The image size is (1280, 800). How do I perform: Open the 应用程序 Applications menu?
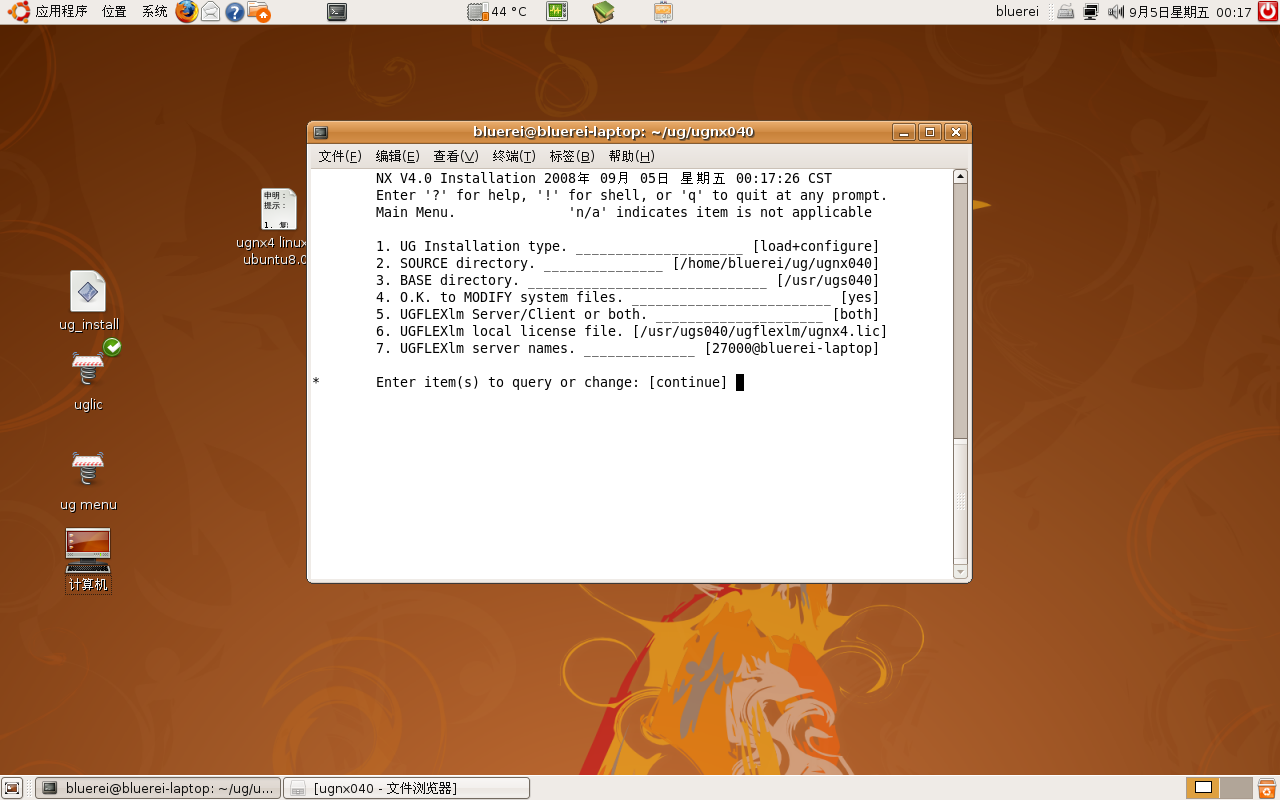click(49, 12)
